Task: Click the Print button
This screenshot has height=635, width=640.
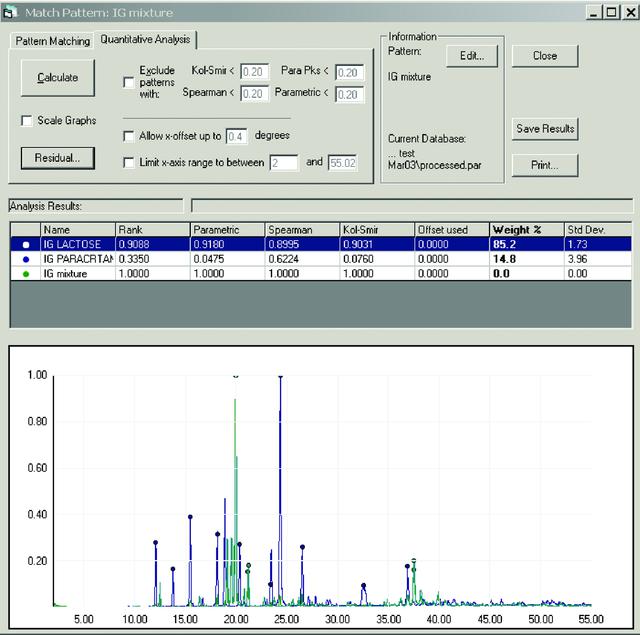Action: [545, 165]
